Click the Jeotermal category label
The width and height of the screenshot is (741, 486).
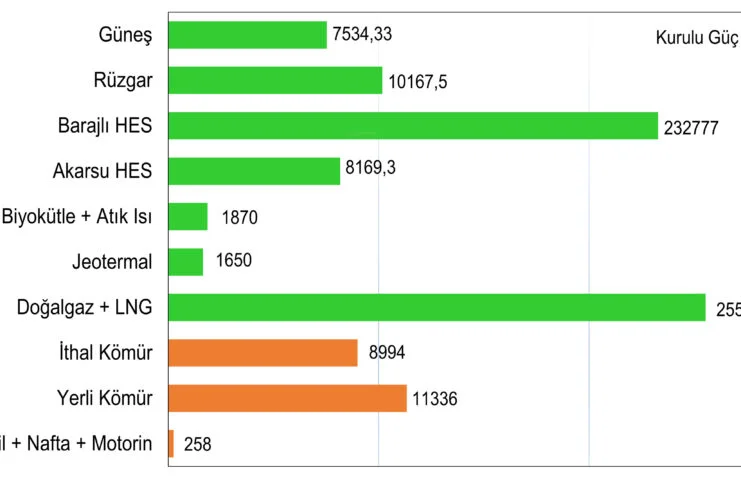(112, 262)
